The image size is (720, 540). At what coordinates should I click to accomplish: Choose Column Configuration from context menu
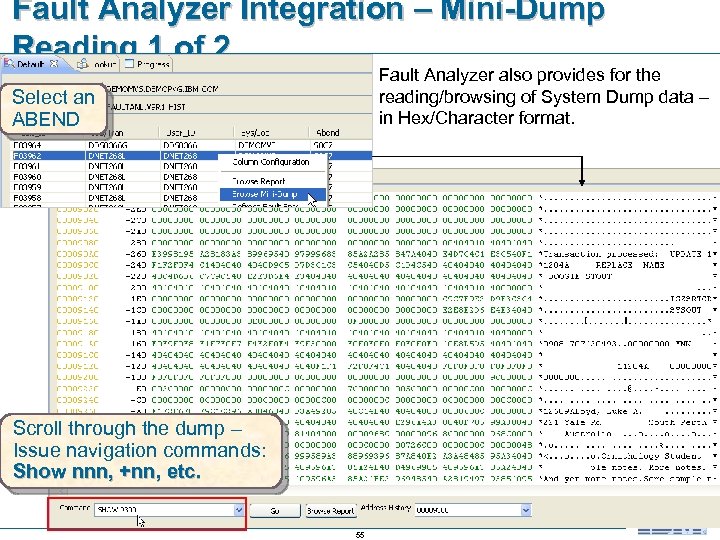(x=271, y=162)
